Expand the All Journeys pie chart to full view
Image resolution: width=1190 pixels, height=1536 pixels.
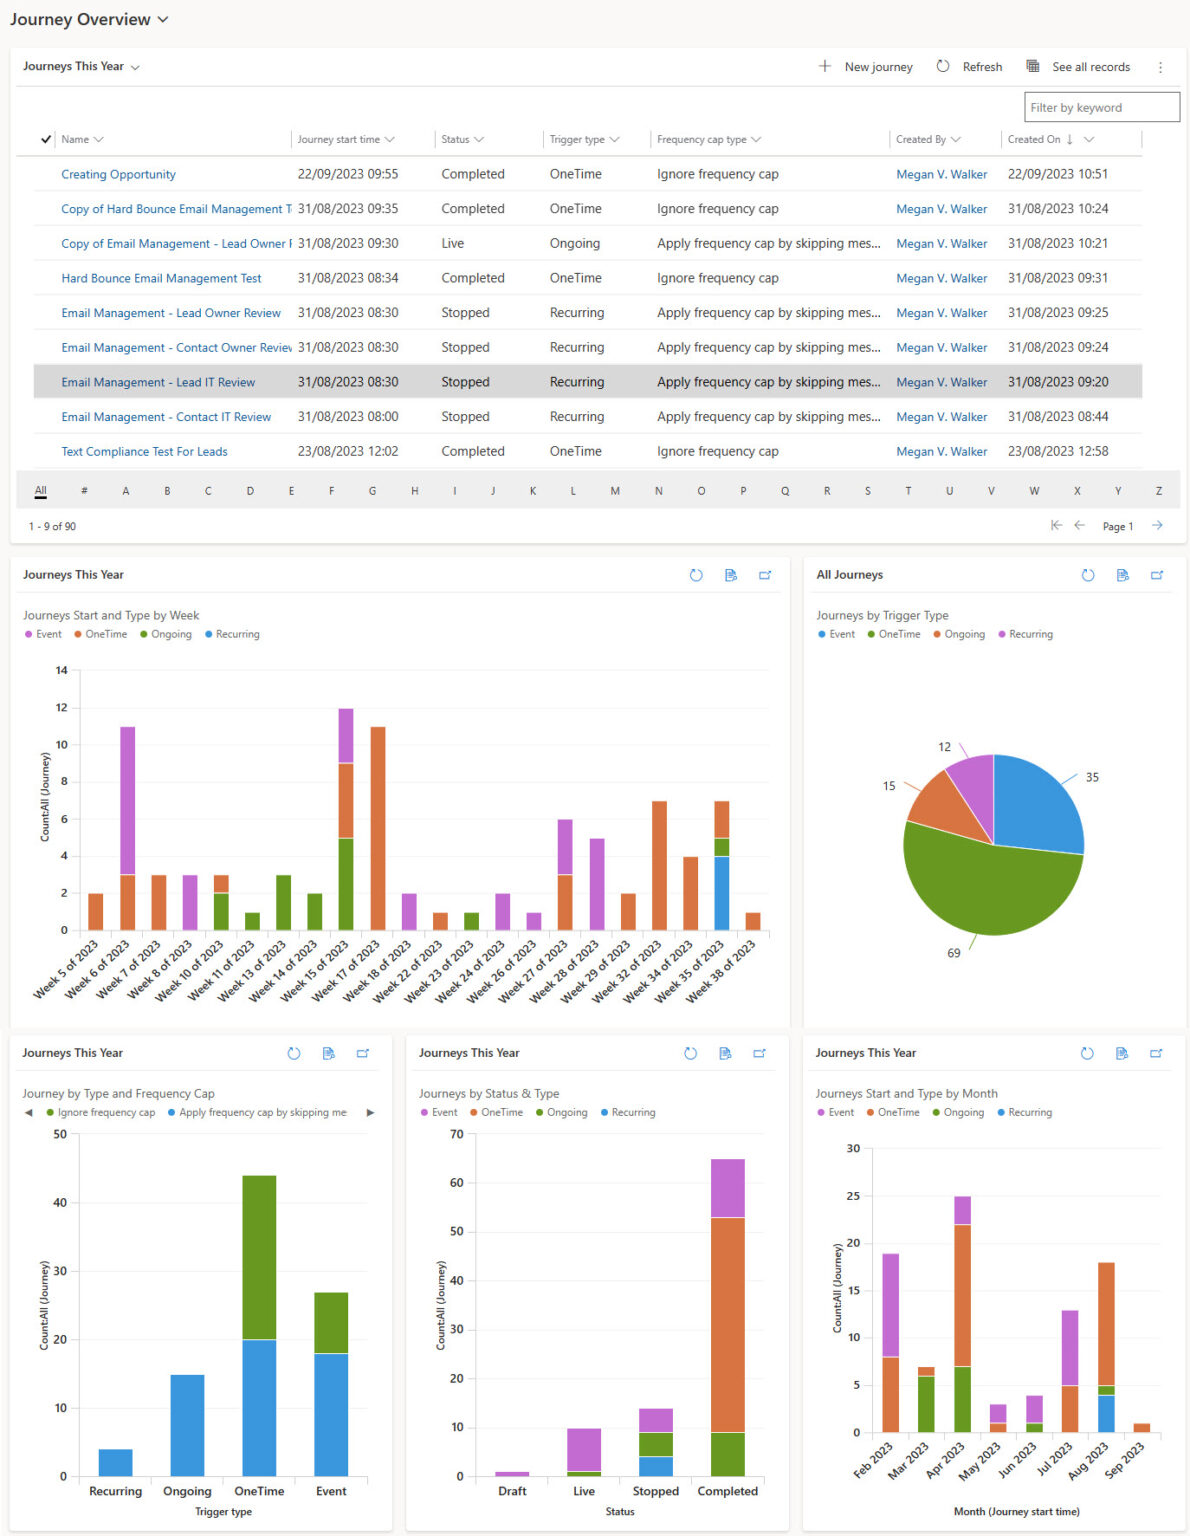point(1157,575)
